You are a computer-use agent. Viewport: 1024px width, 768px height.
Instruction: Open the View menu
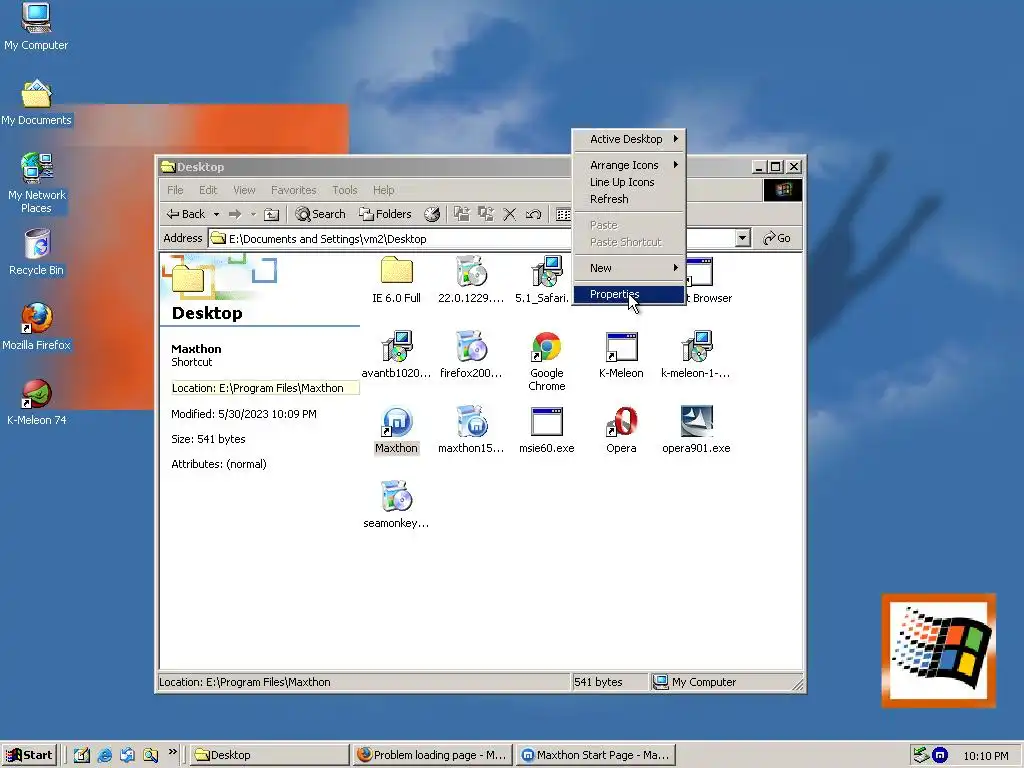pos(244,190)
